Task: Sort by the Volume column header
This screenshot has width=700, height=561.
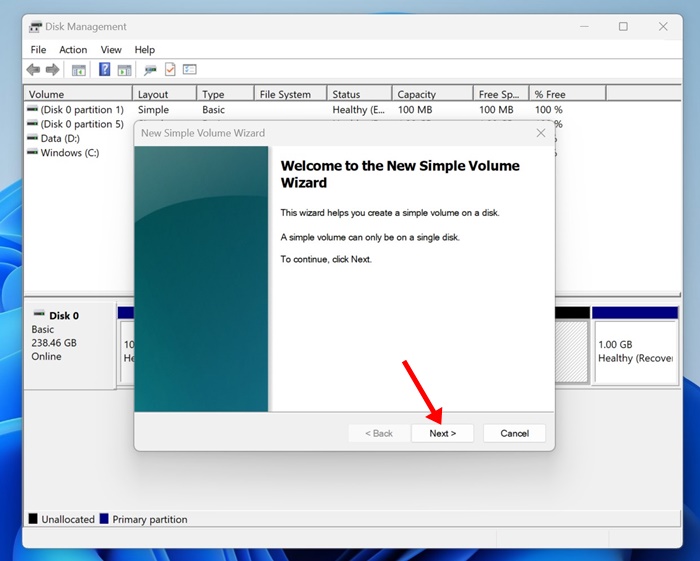Action: tap(78, 94)
